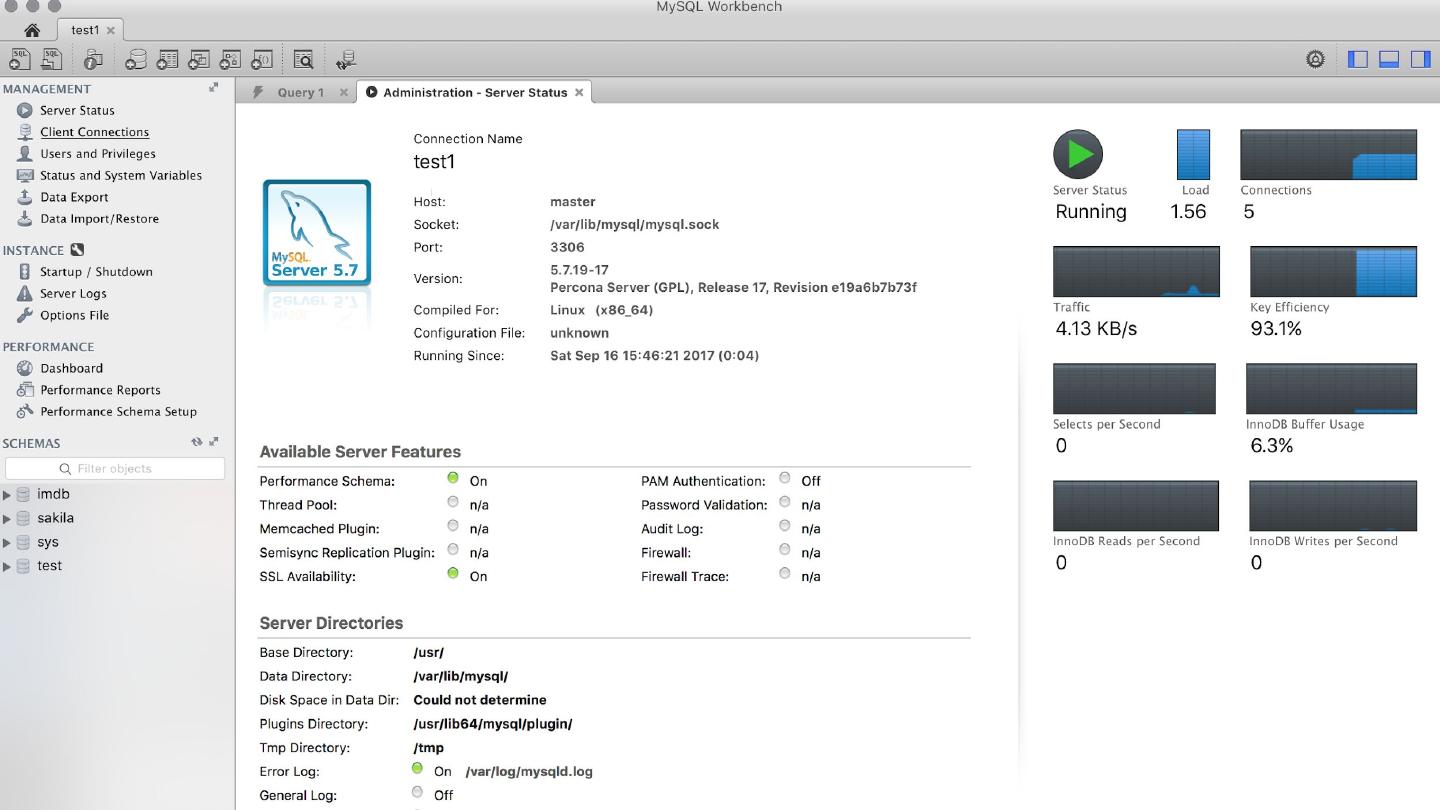Toggle the bottom output panel visibility
This screenshot has width=1440, height=810.
click(x=1389, y=59)
